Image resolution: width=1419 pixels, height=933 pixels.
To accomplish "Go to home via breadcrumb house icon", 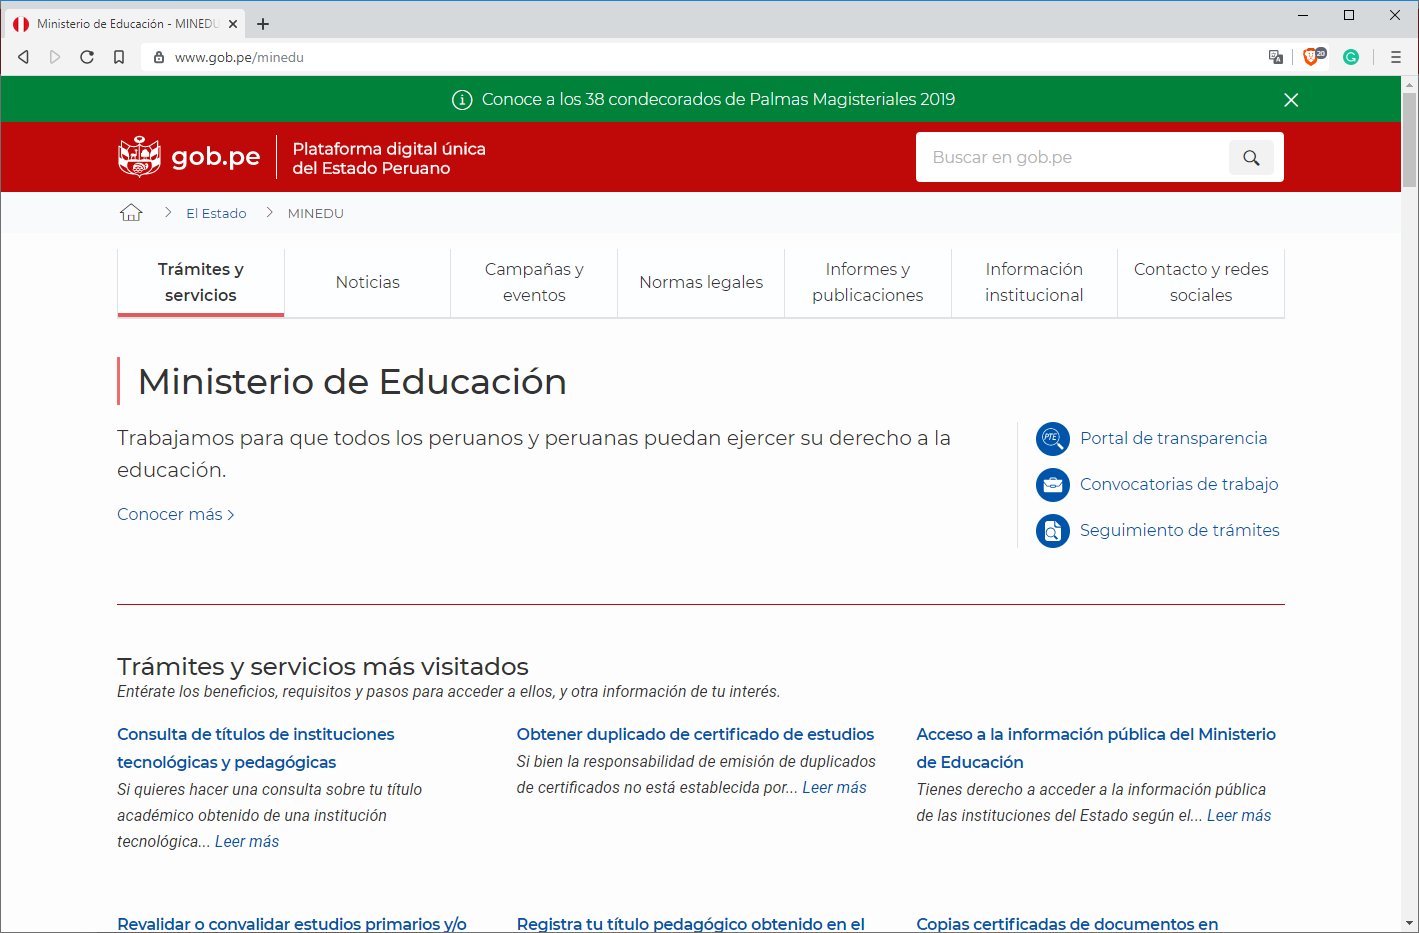I will tap(131, 213).
